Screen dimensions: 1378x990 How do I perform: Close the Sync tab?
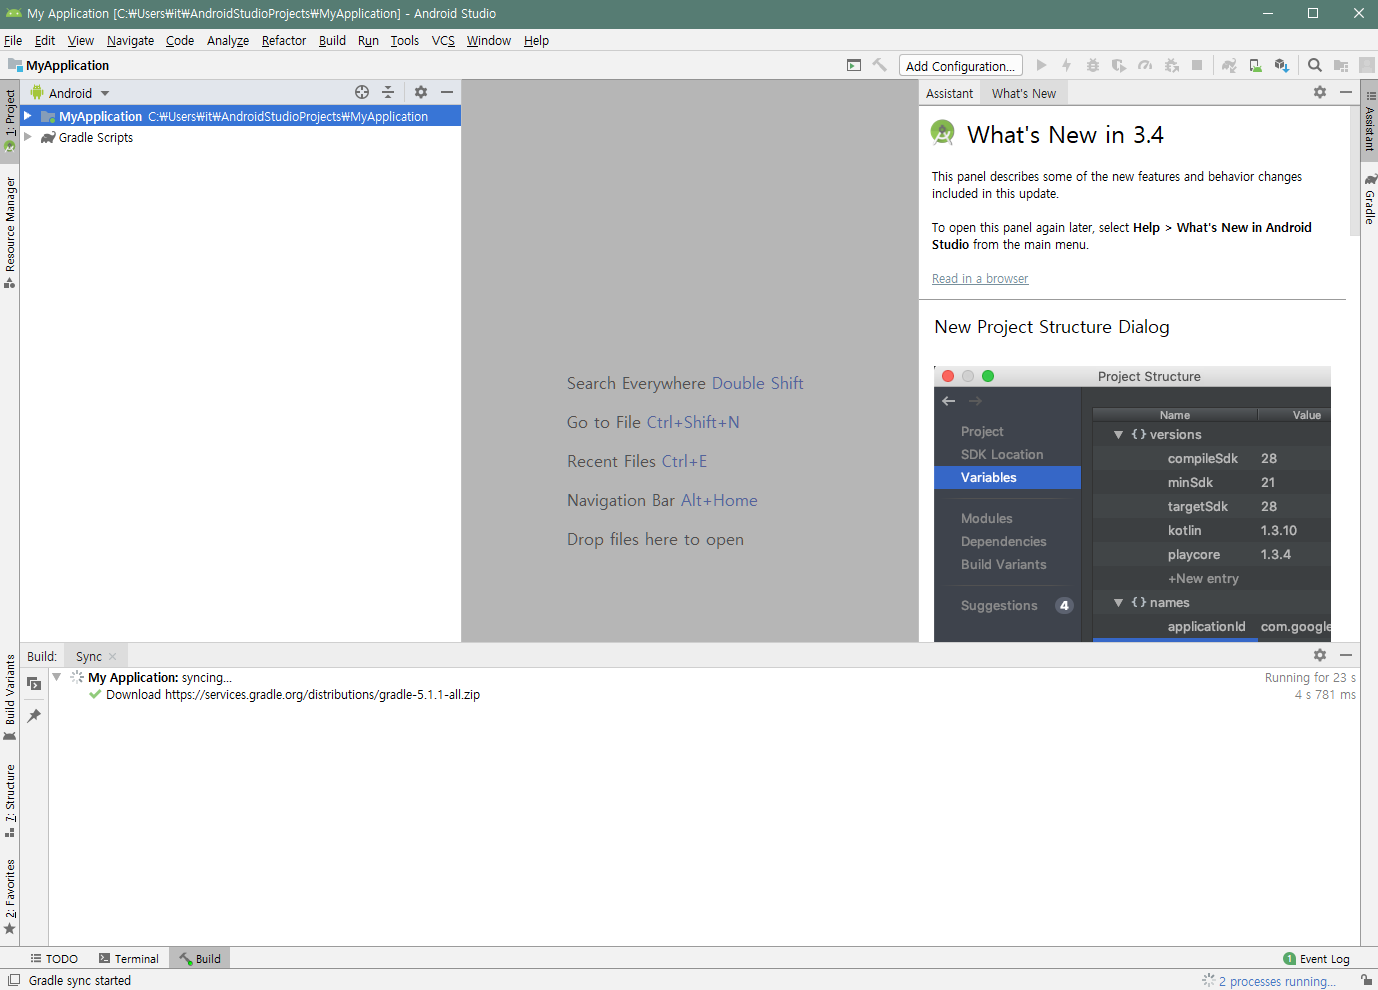pyautogui.click(x=113, y=656)
